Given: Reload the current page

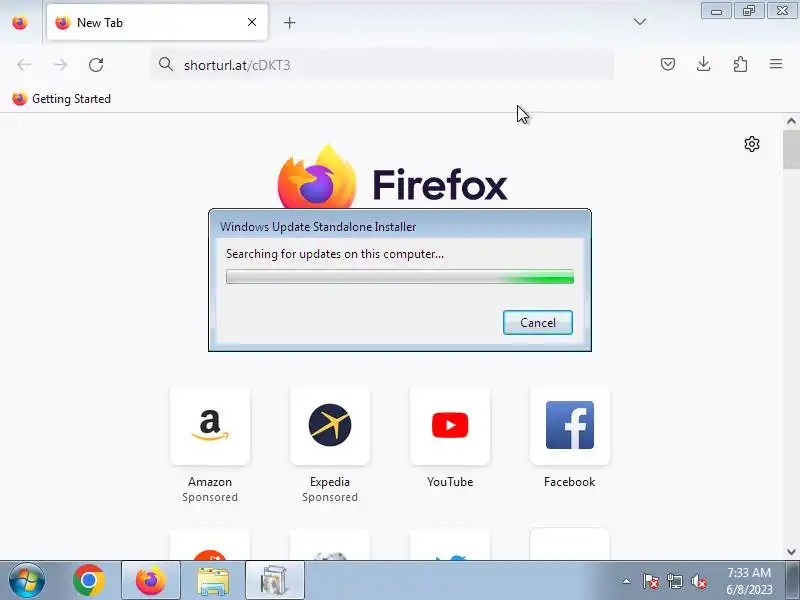Looking at the screenshot, I should tap(96, 65).
